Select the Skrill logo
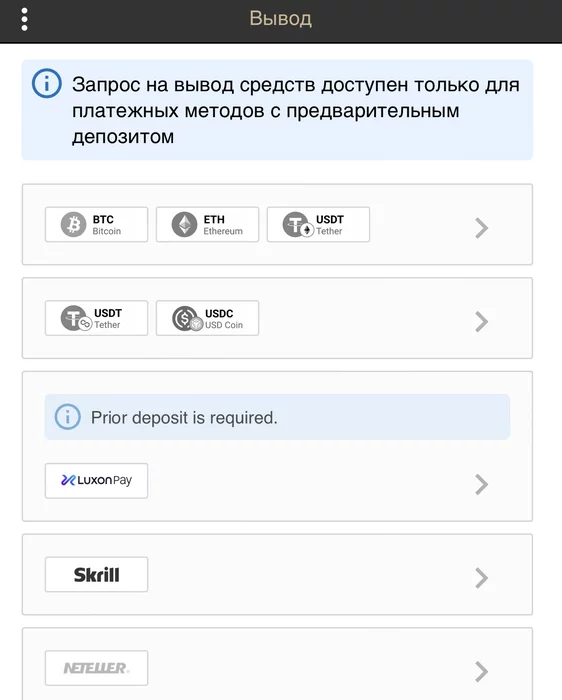The image size is (562, 700). [96, 575]
